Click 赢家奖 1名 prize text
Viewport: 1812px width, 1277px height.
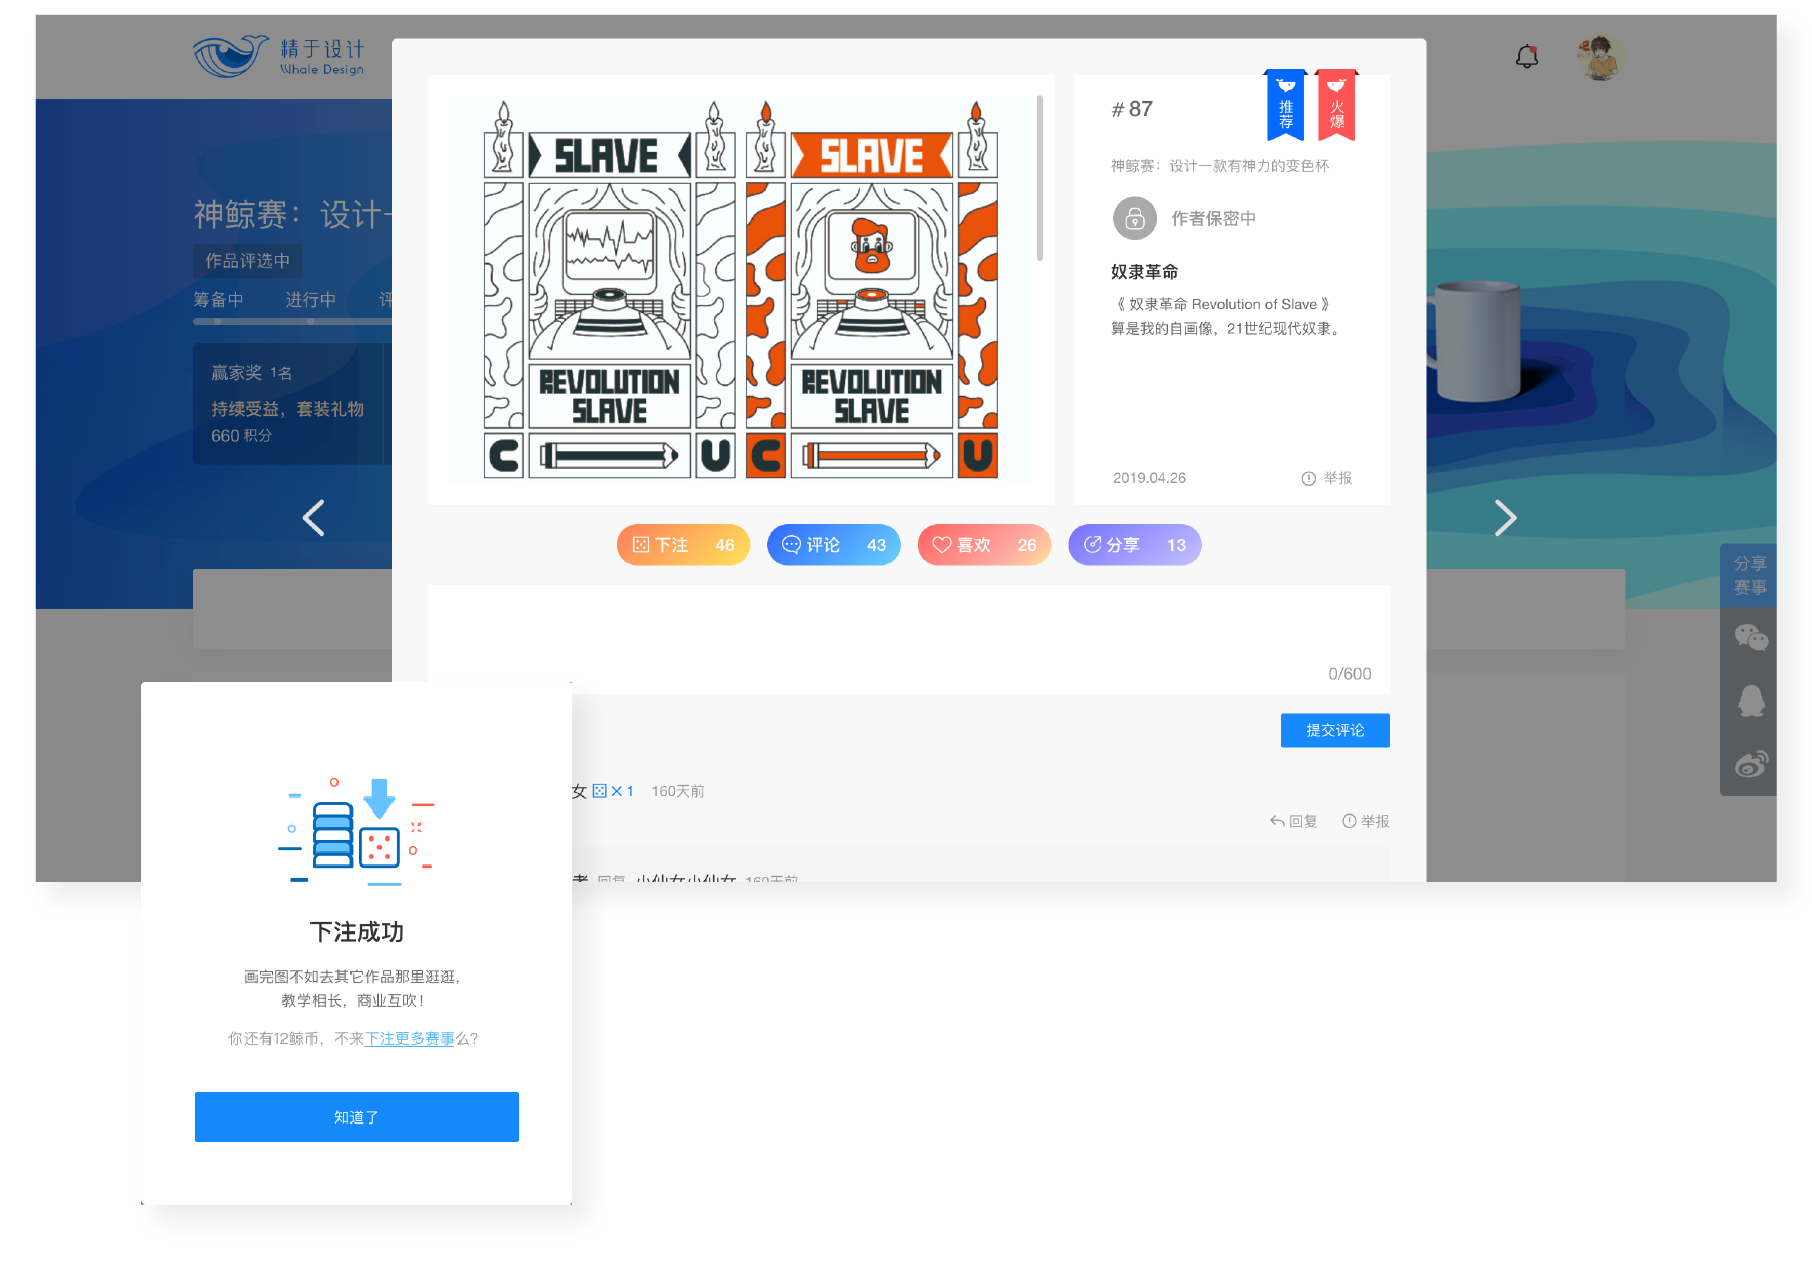pos(251,373)
